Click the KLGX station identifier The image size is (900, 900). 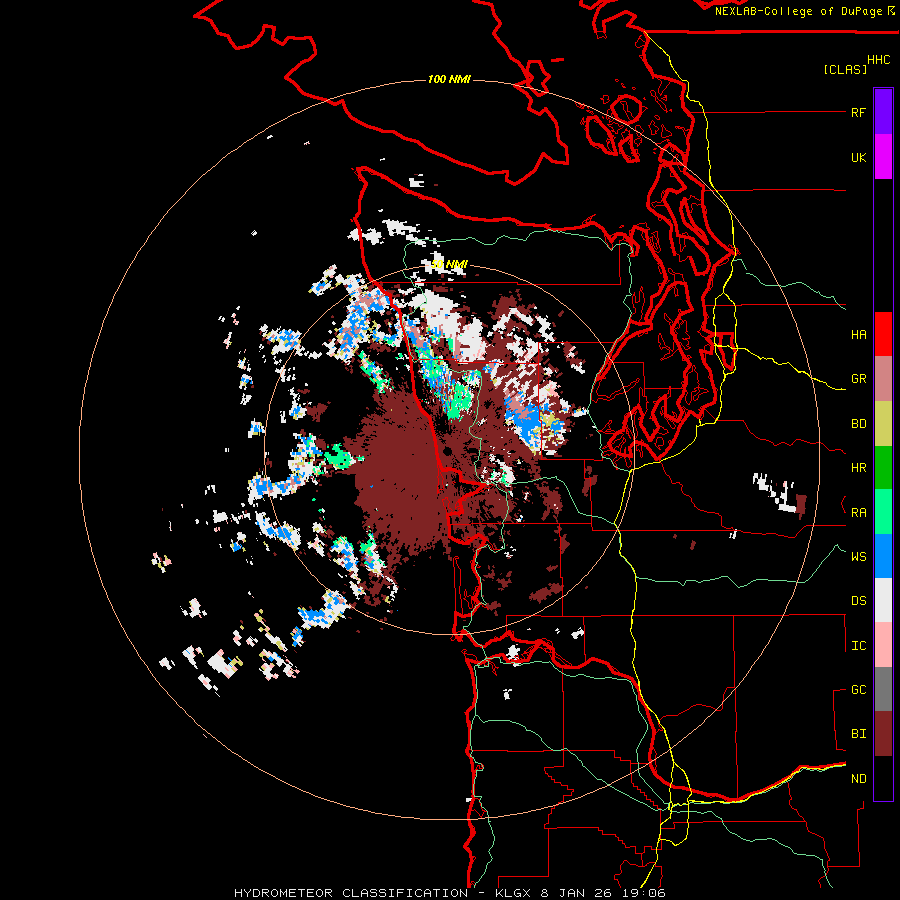coord(512,893)
